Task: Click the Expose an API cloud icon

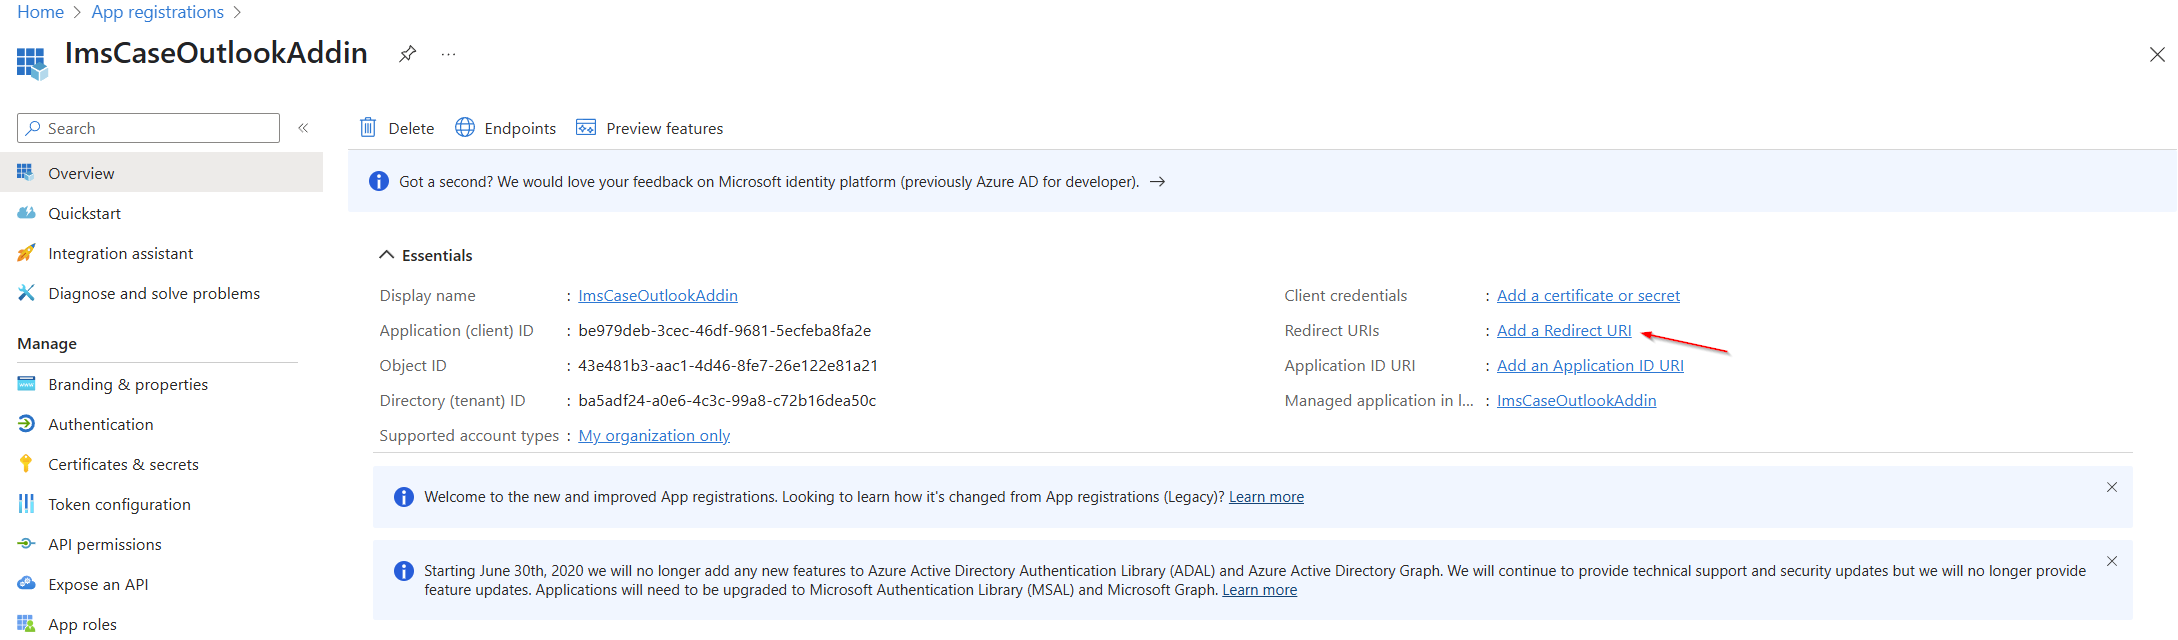Action: click(26, 583)
